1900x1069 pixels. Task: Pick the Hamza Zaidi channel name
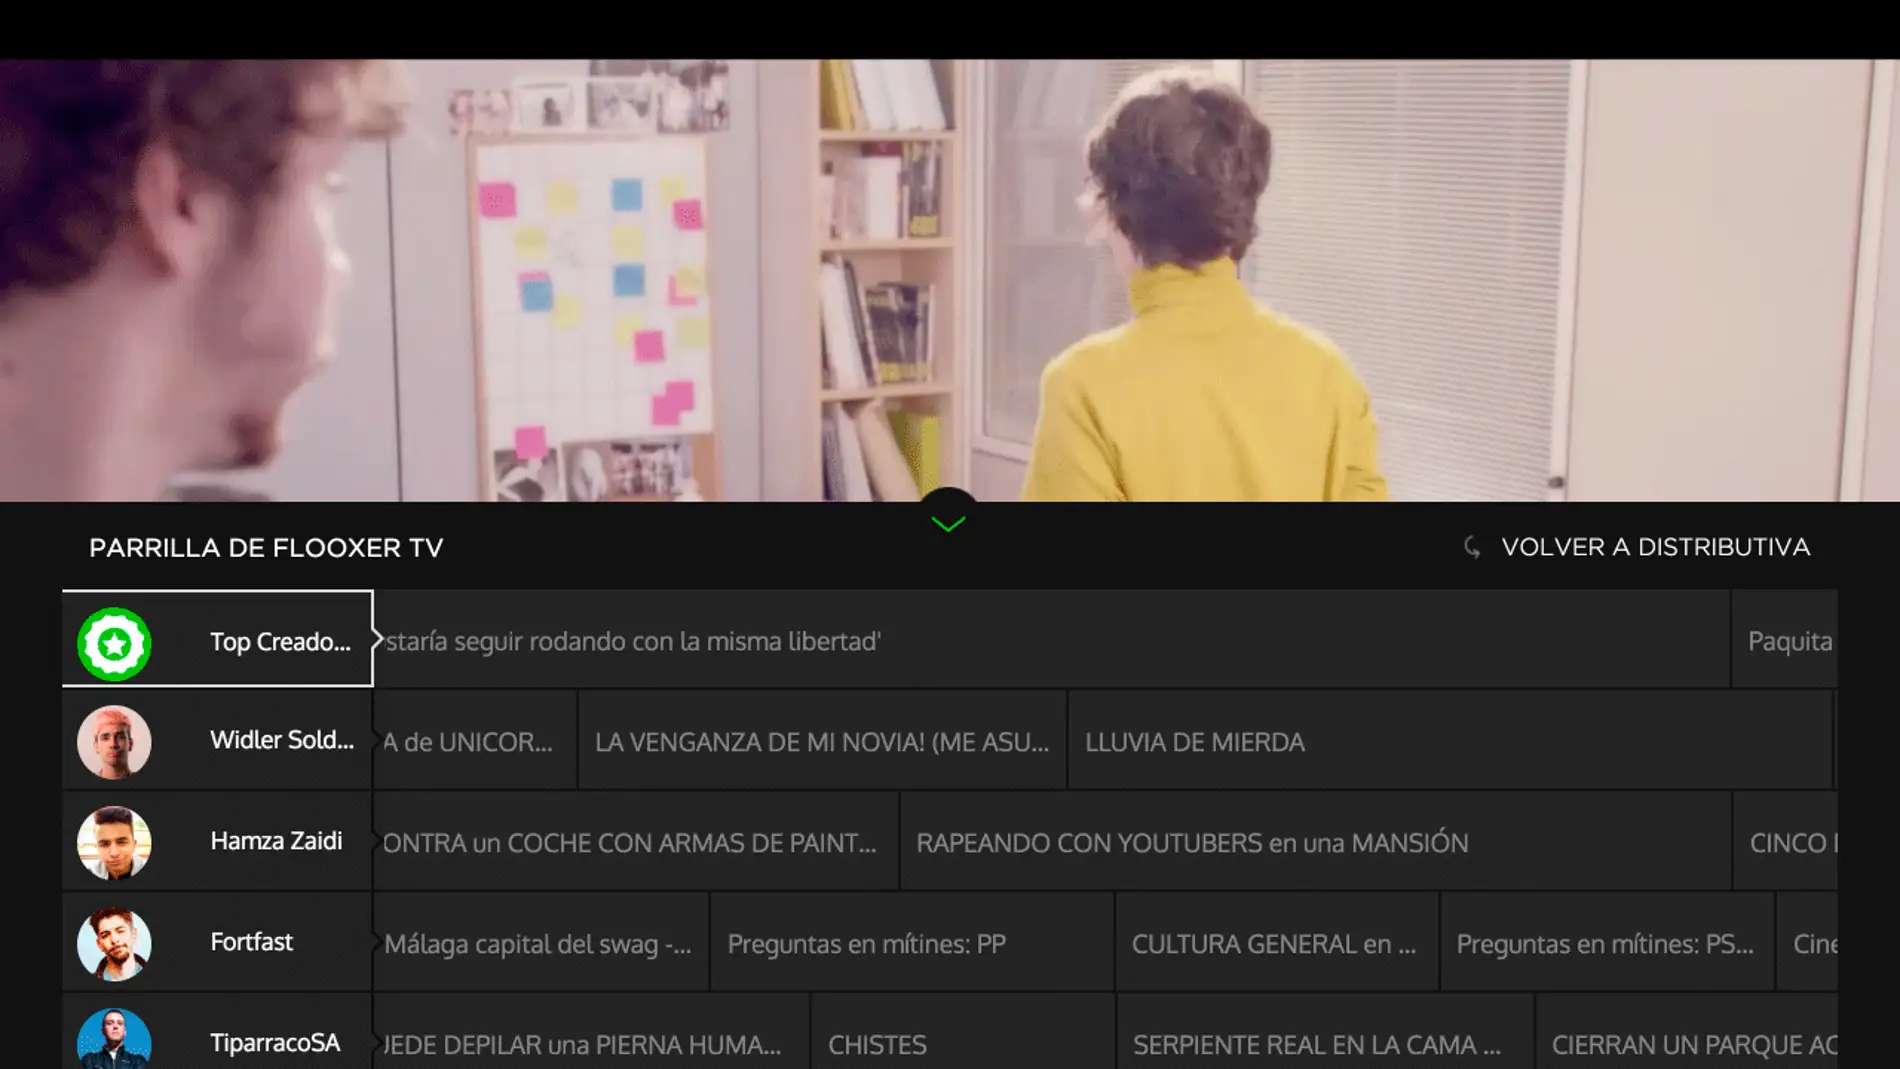click(x=276, y=841)
